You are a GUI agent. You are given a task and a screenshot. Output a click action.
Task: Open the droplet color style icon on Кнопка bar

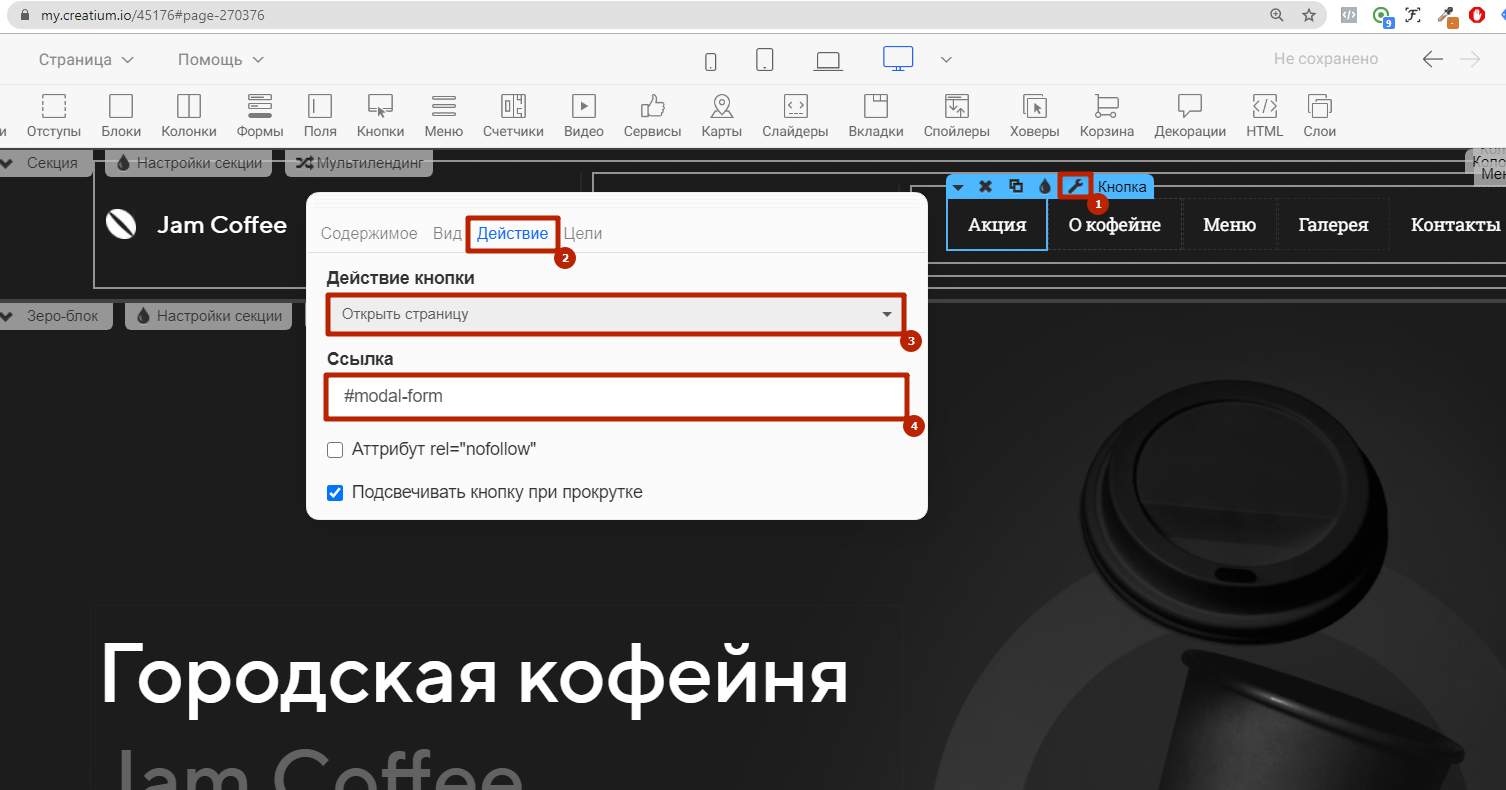tap(1045, 186)
